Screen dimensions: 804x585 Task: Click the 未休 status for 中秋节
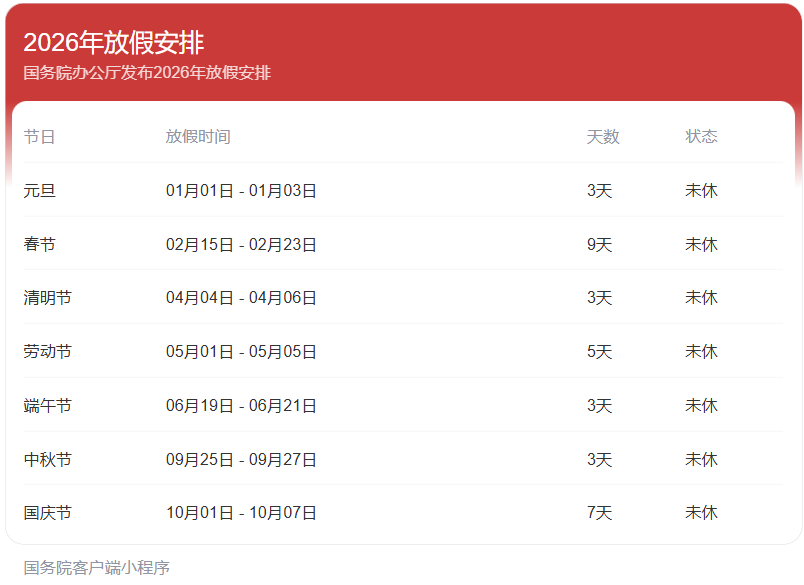[701, 460]
